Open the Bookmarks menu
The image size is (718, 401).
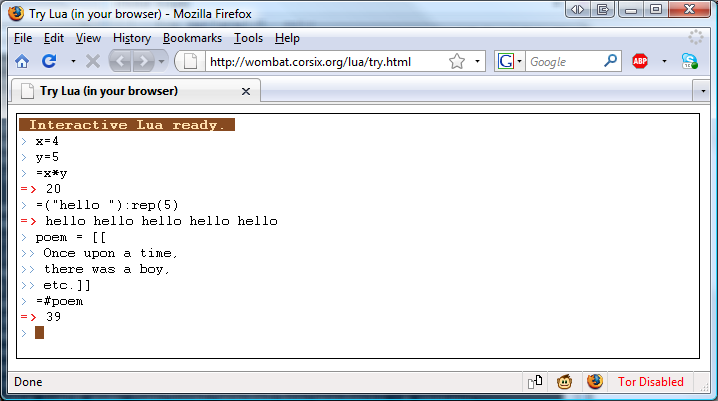tap(192, 38)
